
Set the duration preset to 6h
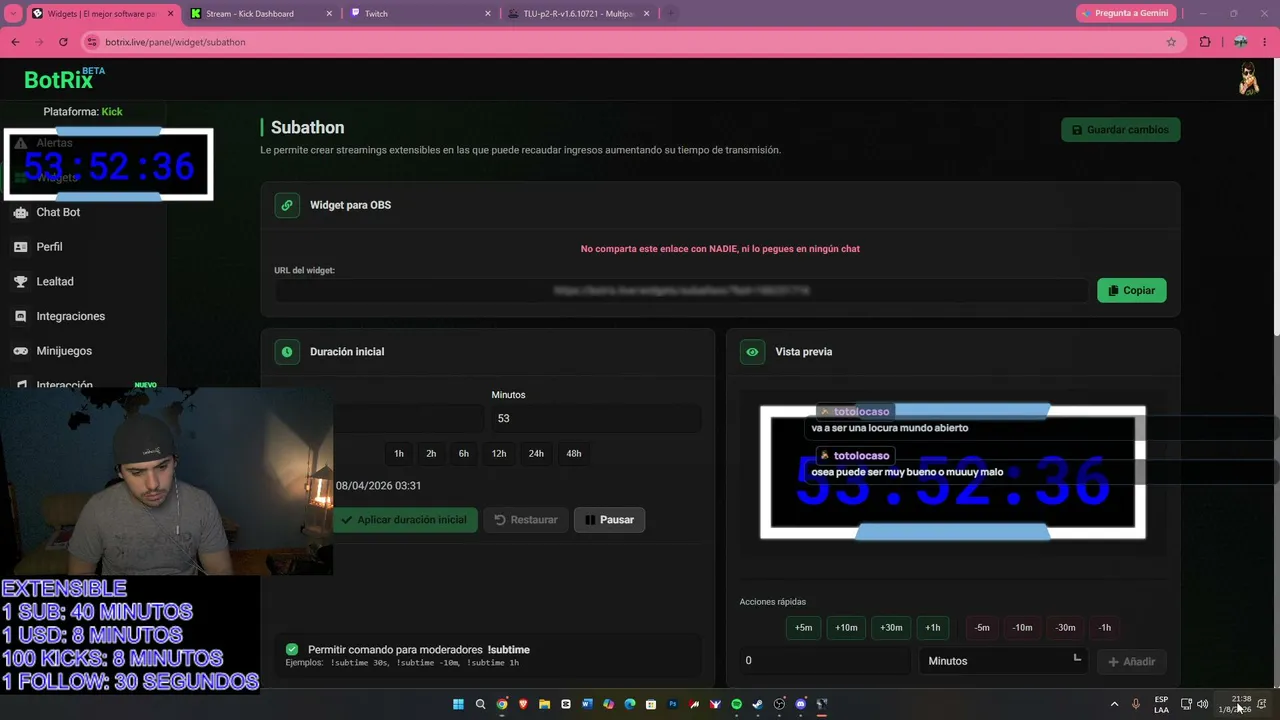464,454
